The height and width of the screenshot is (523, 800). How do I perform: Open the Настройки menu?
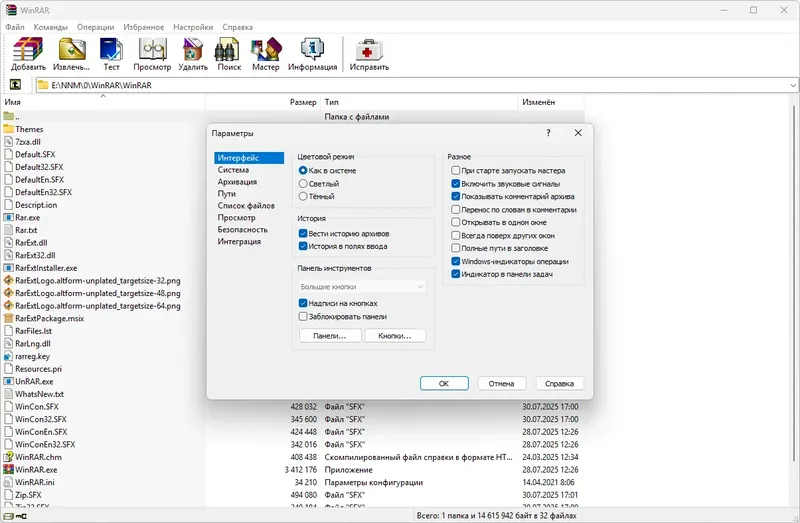(193, 27)
